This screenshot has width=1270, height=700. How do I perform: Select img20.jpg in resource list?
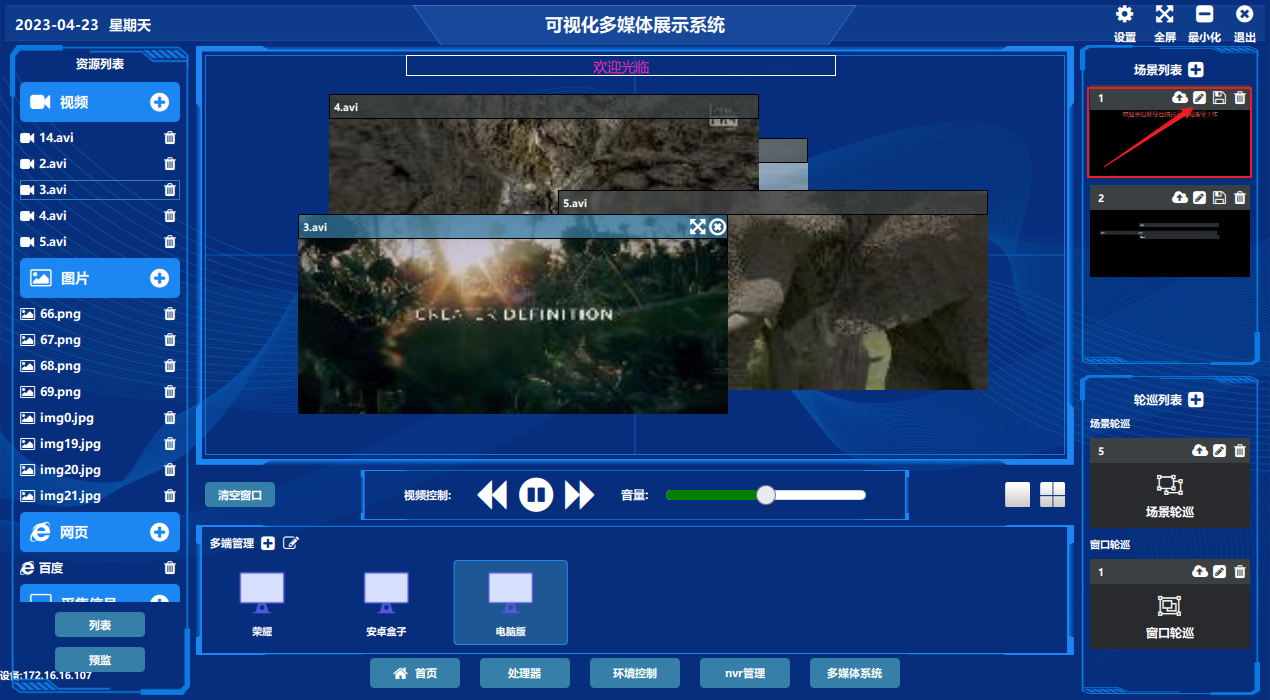[x=70, y=470]
